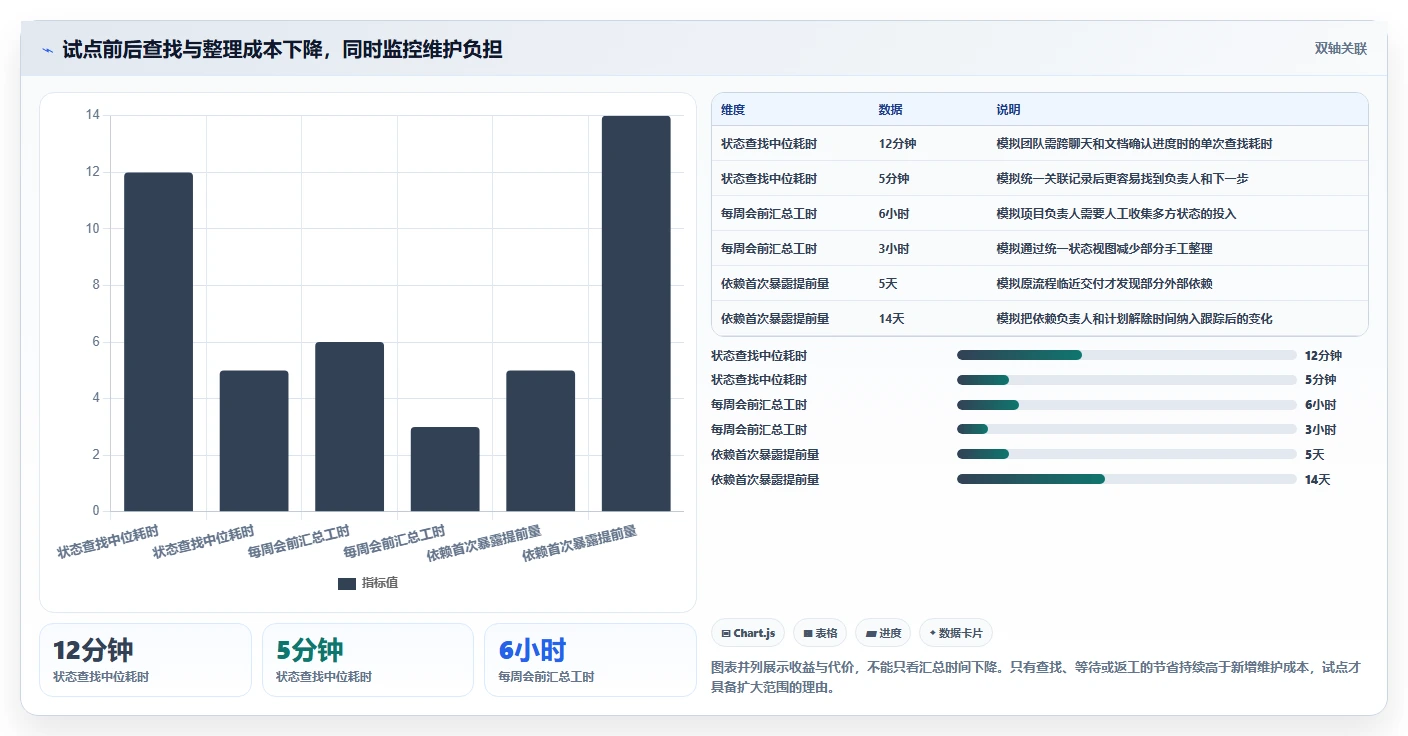
Task: Click table cell 模拟原流程临近交付才发现部分外部依赖
Action: (1104, 284)
